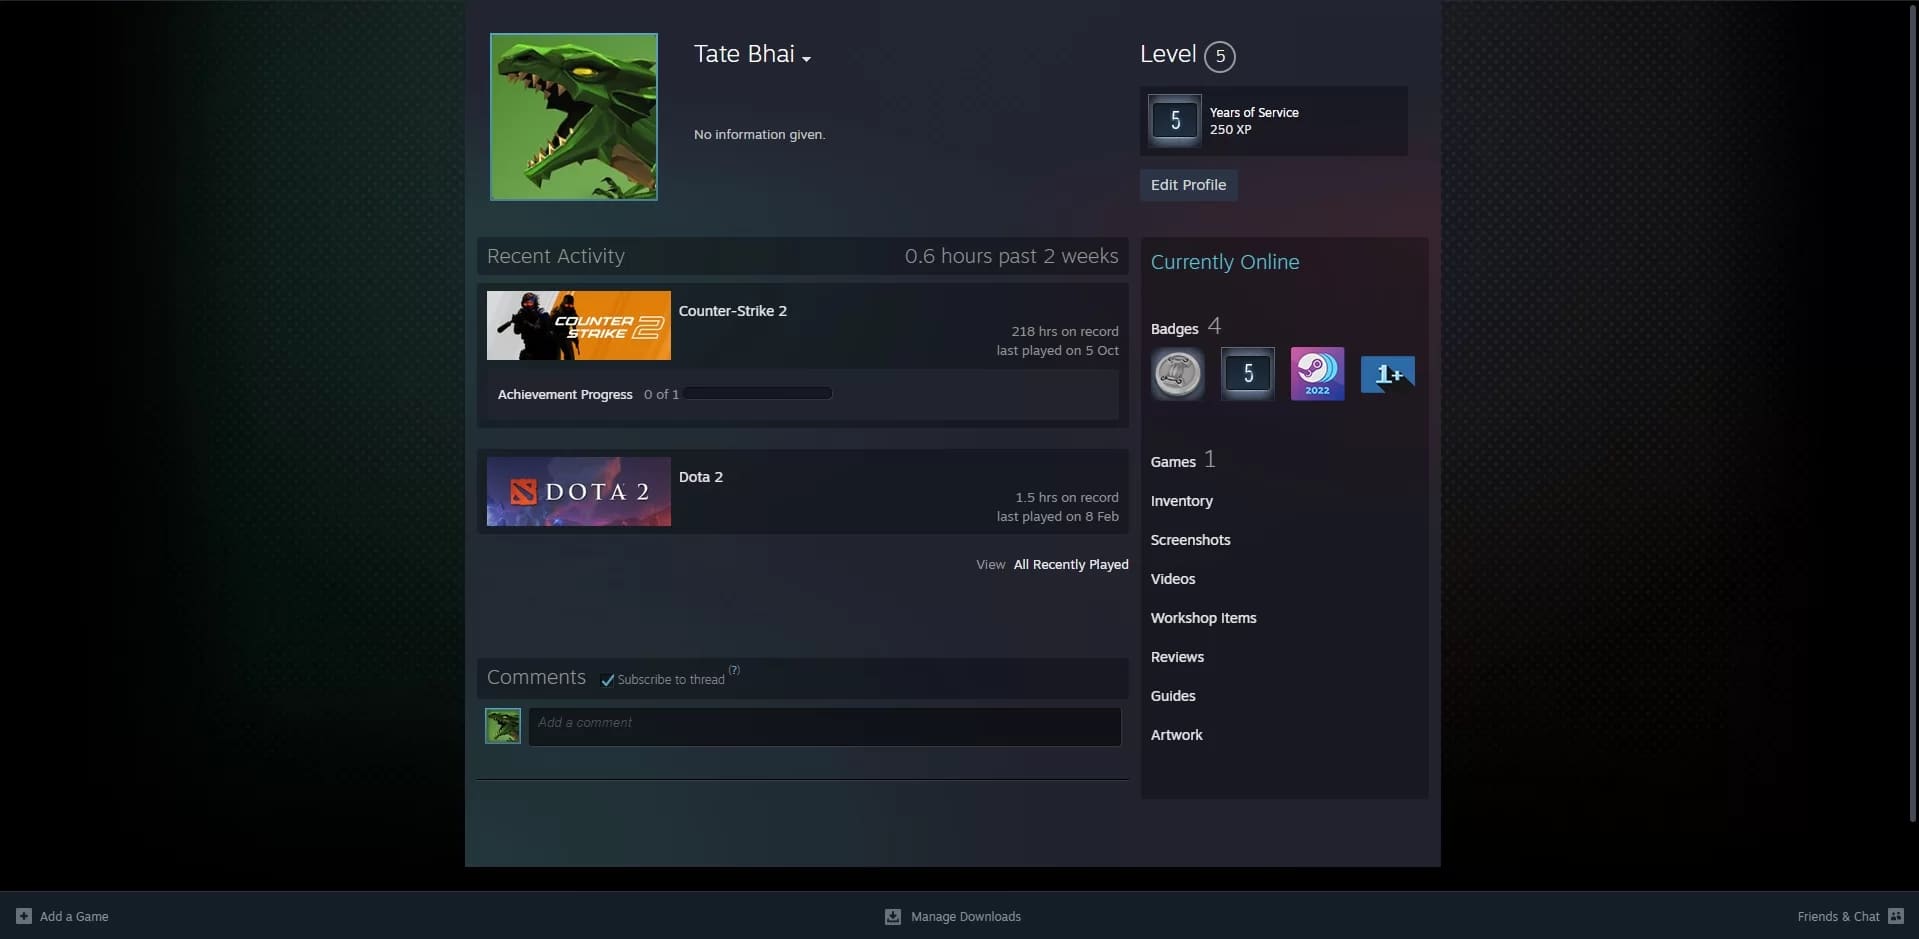Open the 1+ game collector badge
Screen dimensions: 1919x939
1387,374
